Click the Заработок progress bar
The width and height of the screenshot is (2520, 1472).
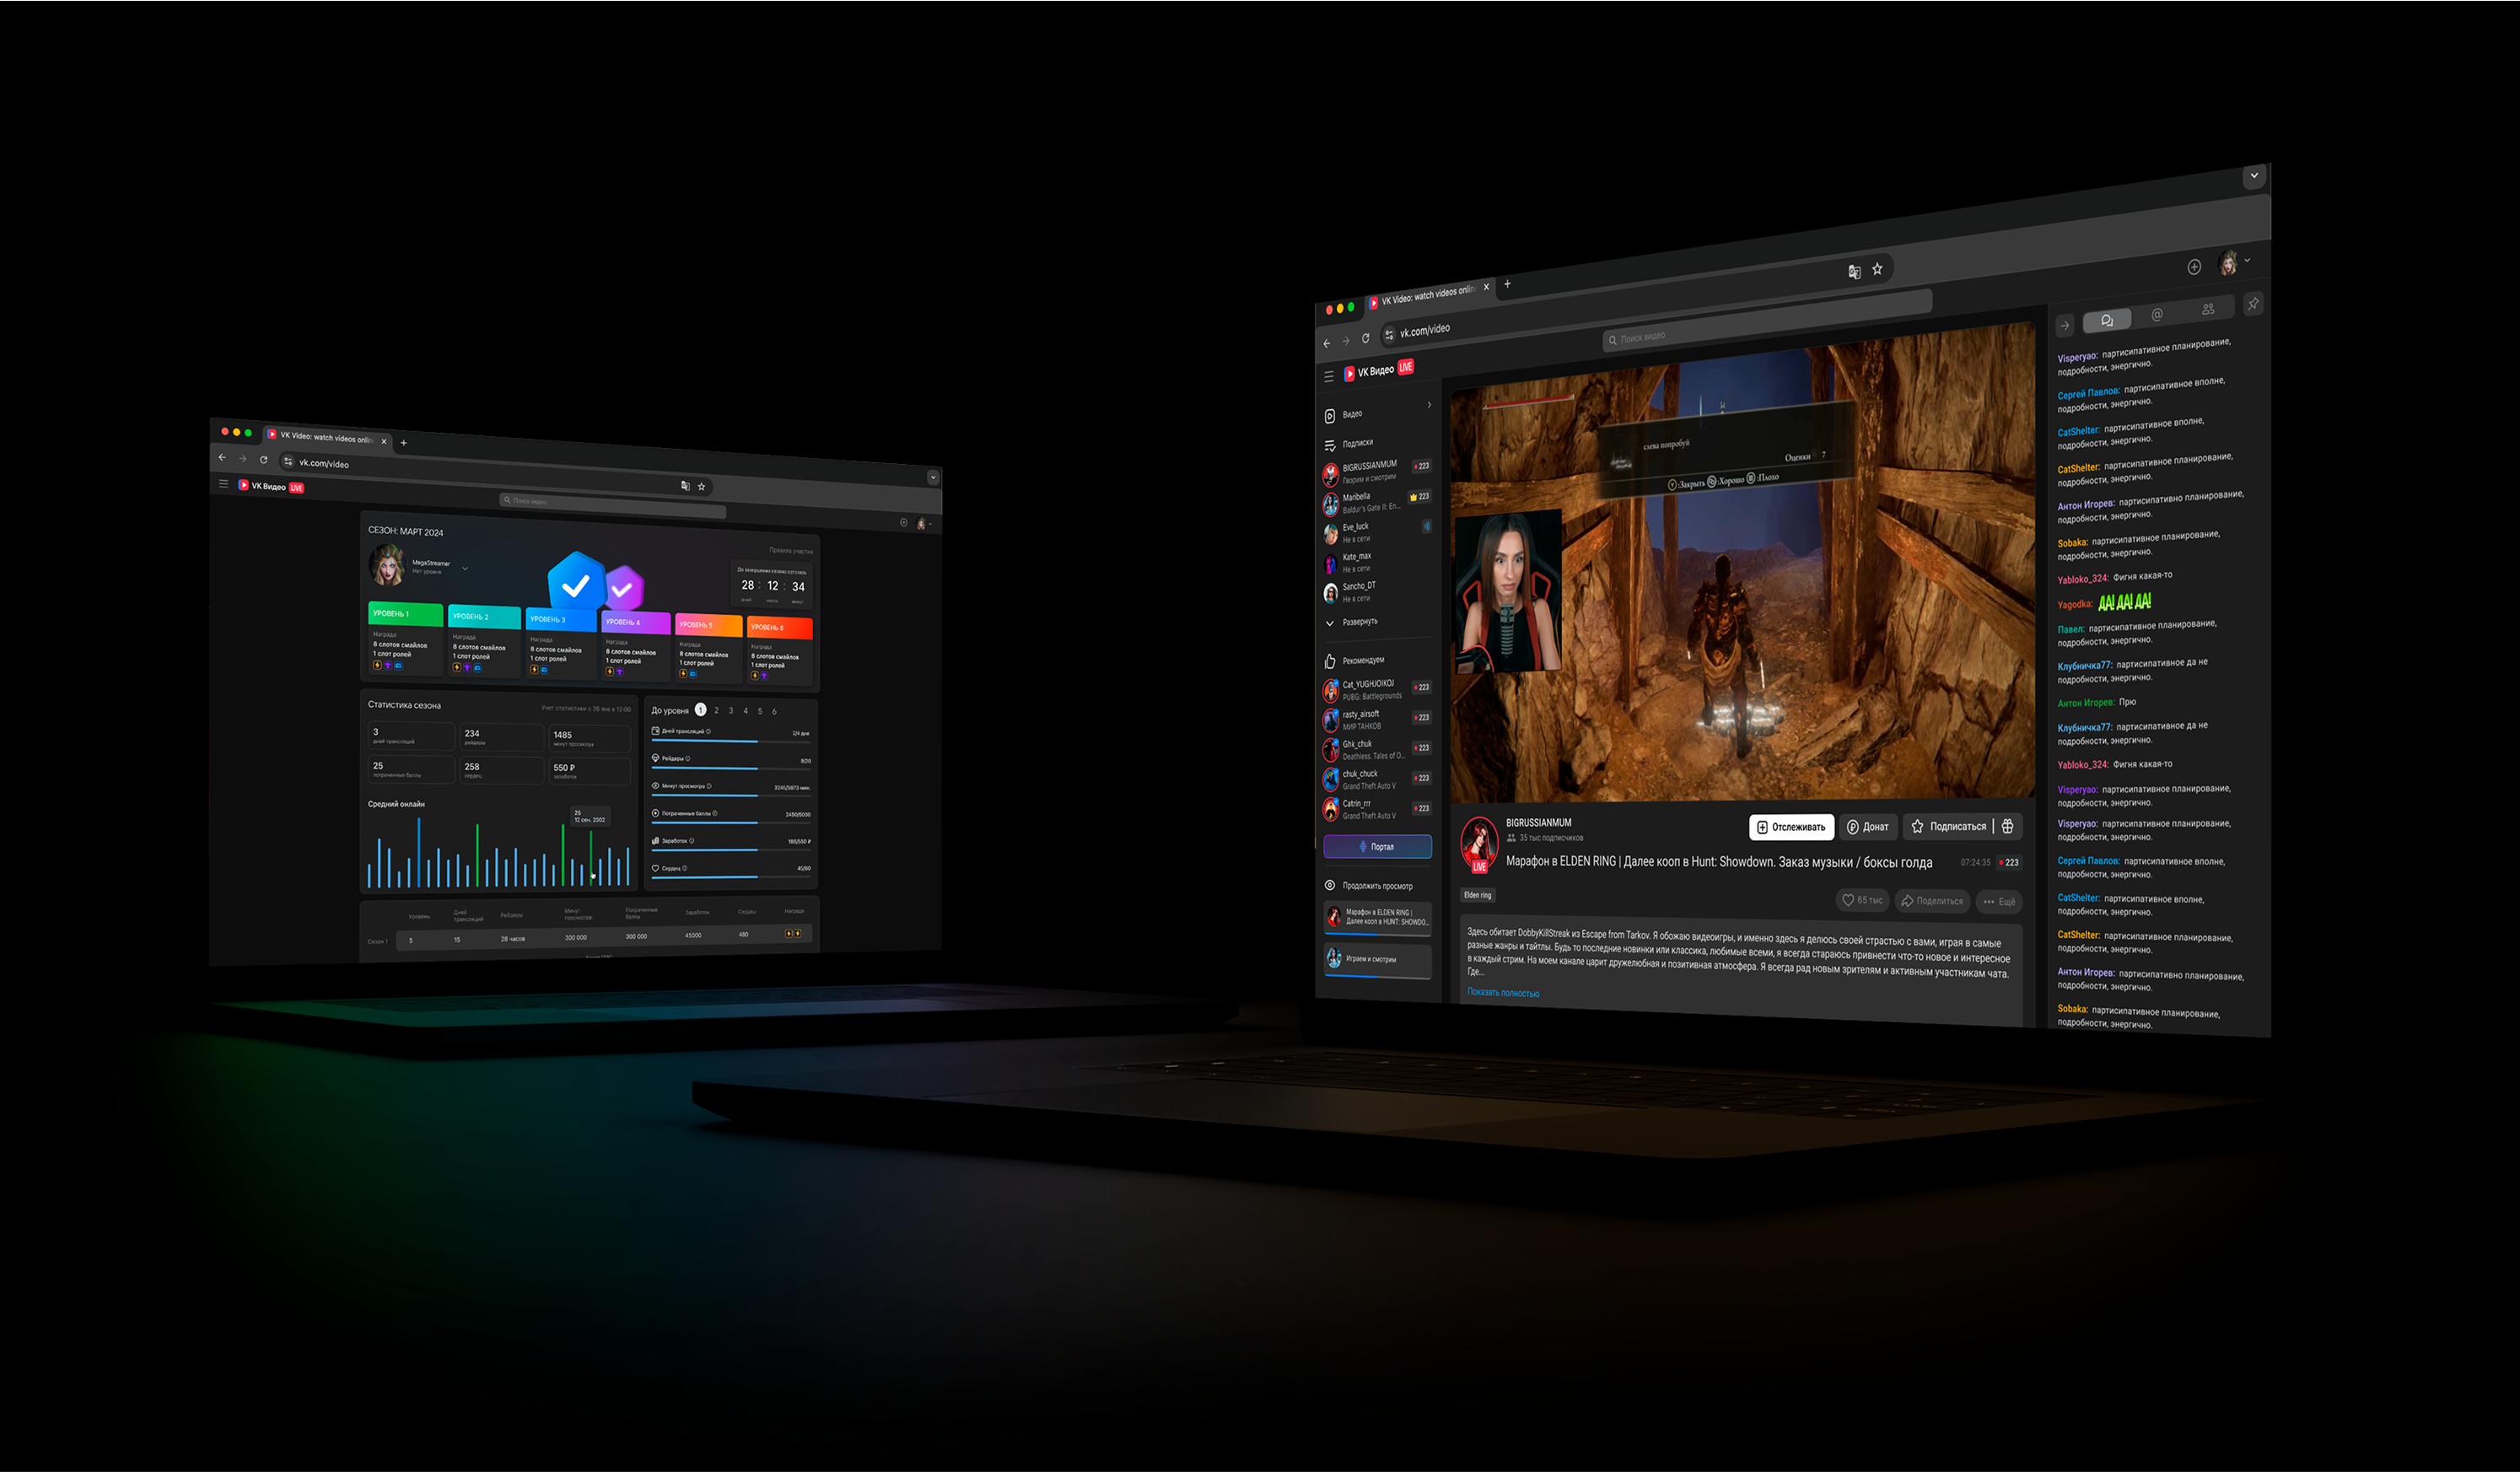(x=731, y=850)
